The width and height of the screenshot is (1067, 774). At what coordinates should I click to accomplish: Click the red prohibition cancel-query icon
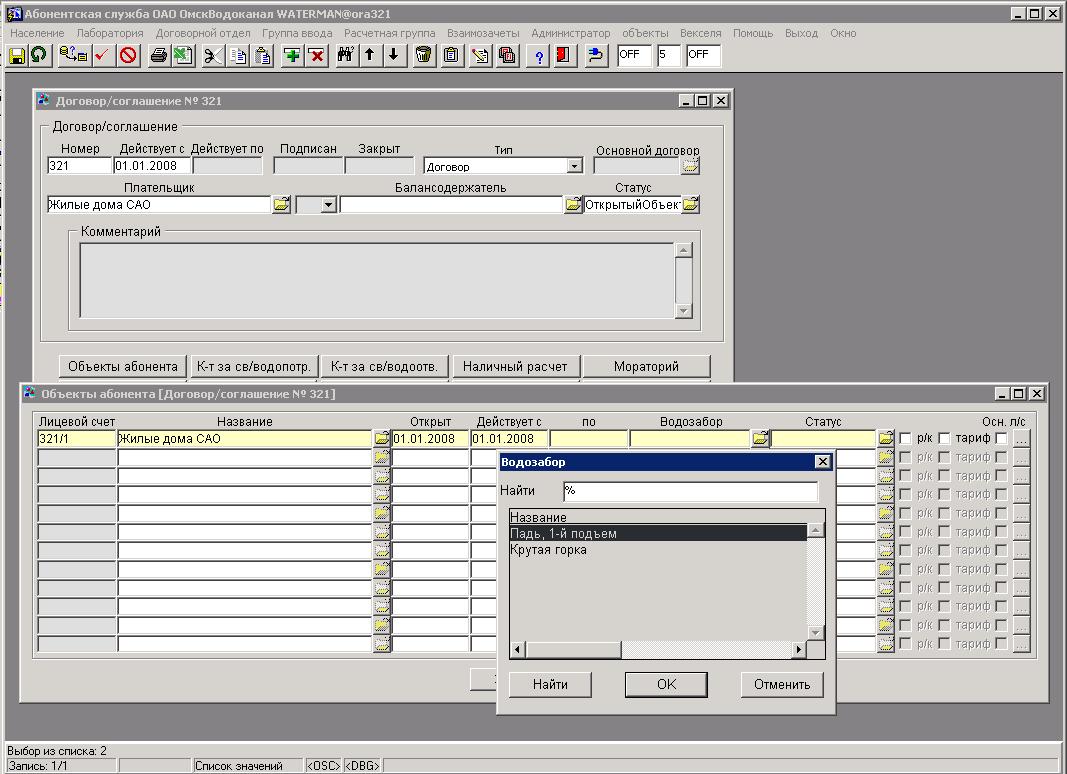128,55
